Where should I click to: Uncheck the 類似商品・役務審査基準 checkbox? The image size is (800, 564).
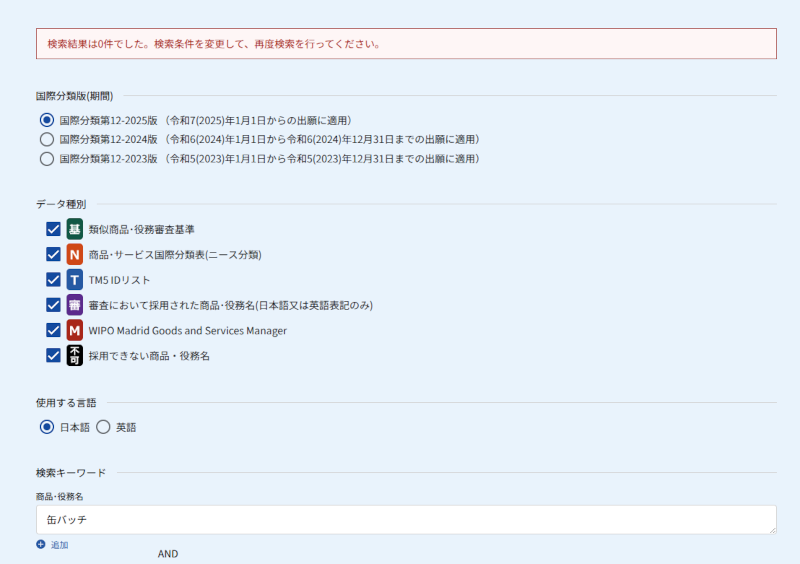tap(54, 229)
